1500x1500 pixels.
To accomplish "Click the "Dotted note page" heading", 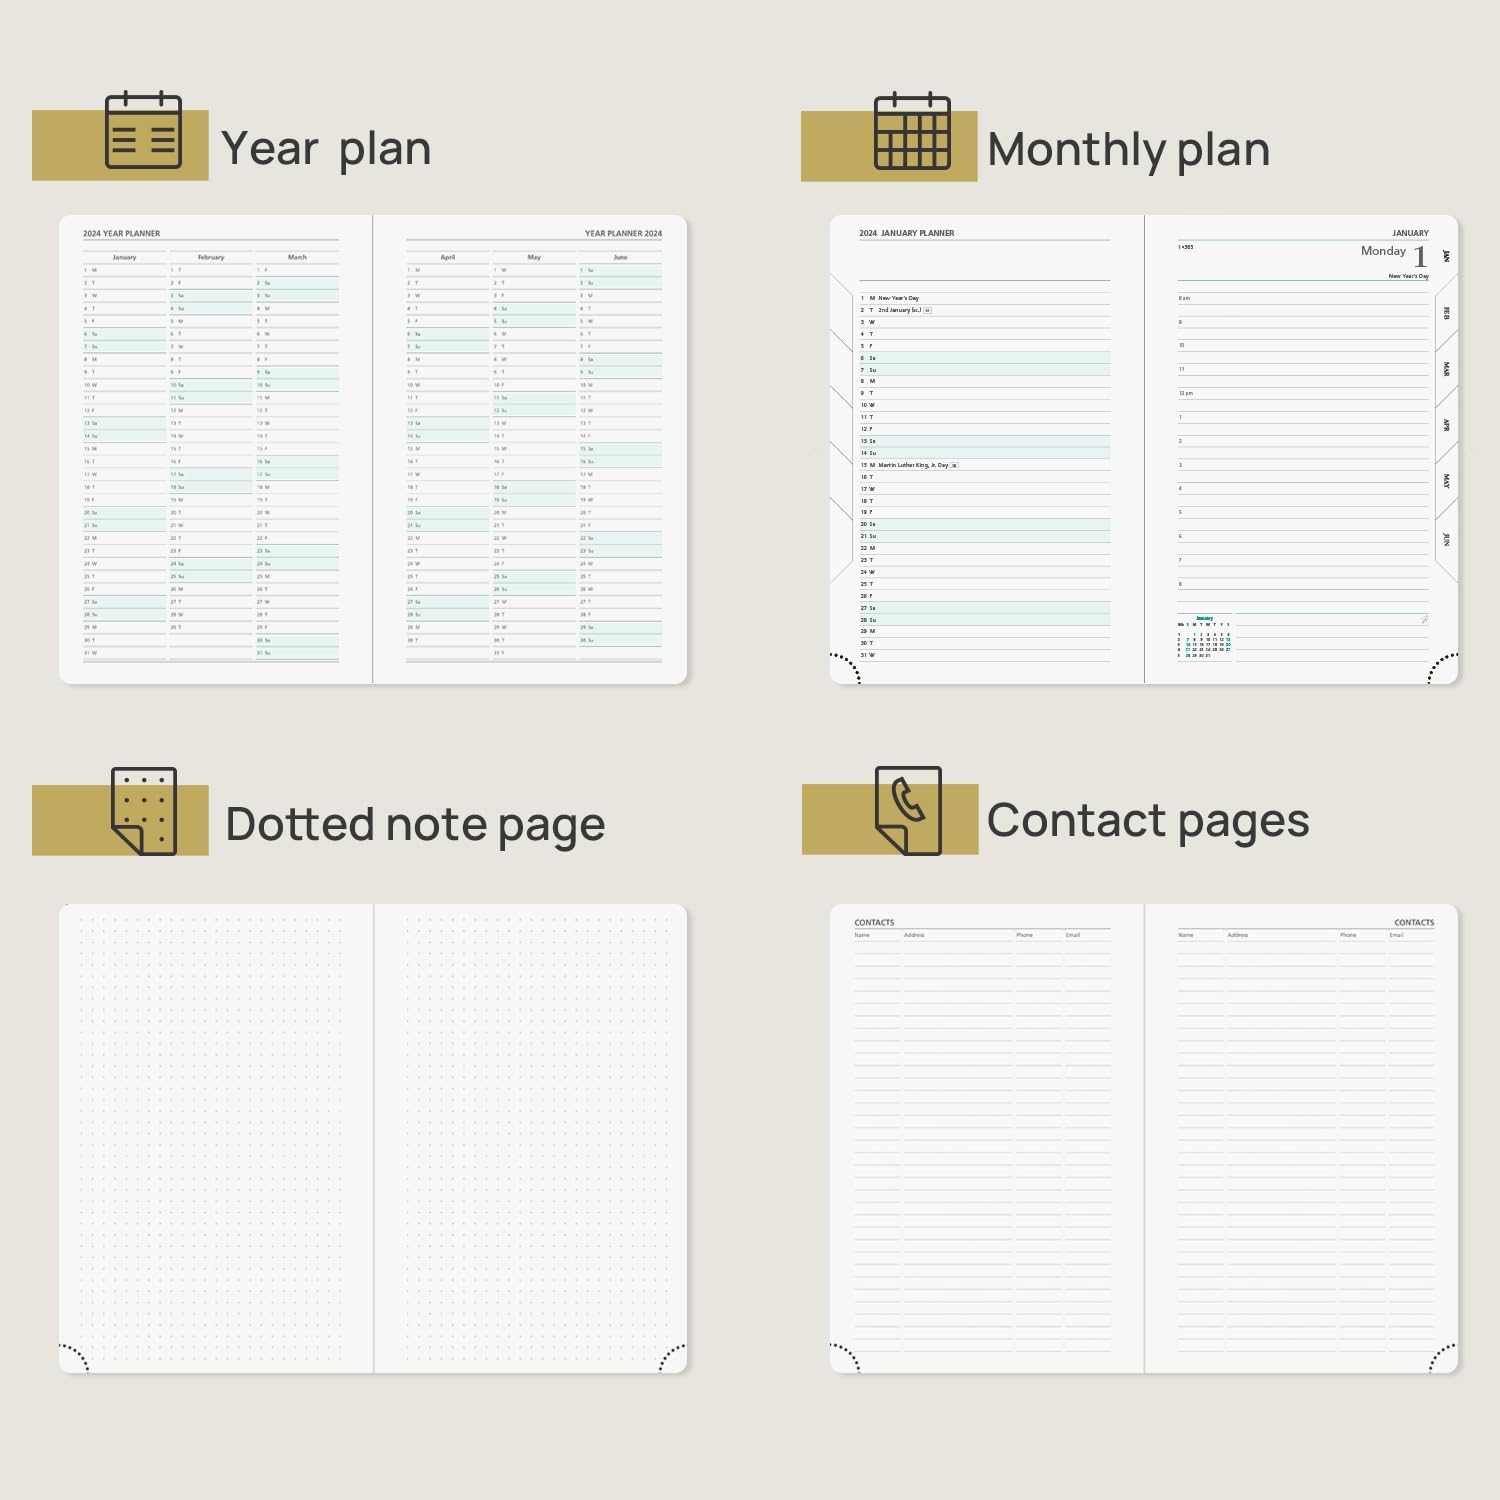I will 415,825.
